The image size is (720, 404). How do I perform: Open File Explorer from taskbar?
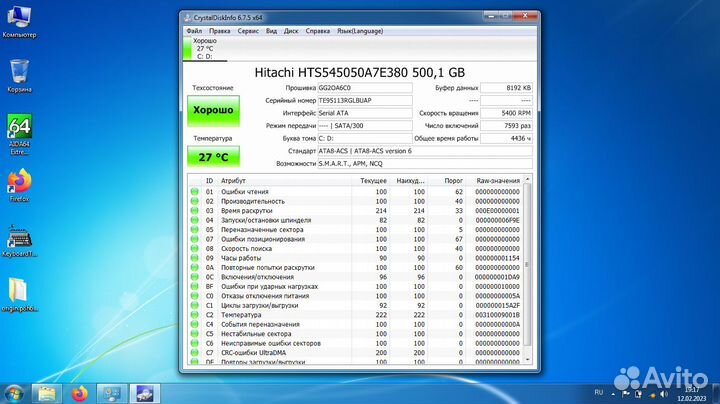click(x=47, y=394)
